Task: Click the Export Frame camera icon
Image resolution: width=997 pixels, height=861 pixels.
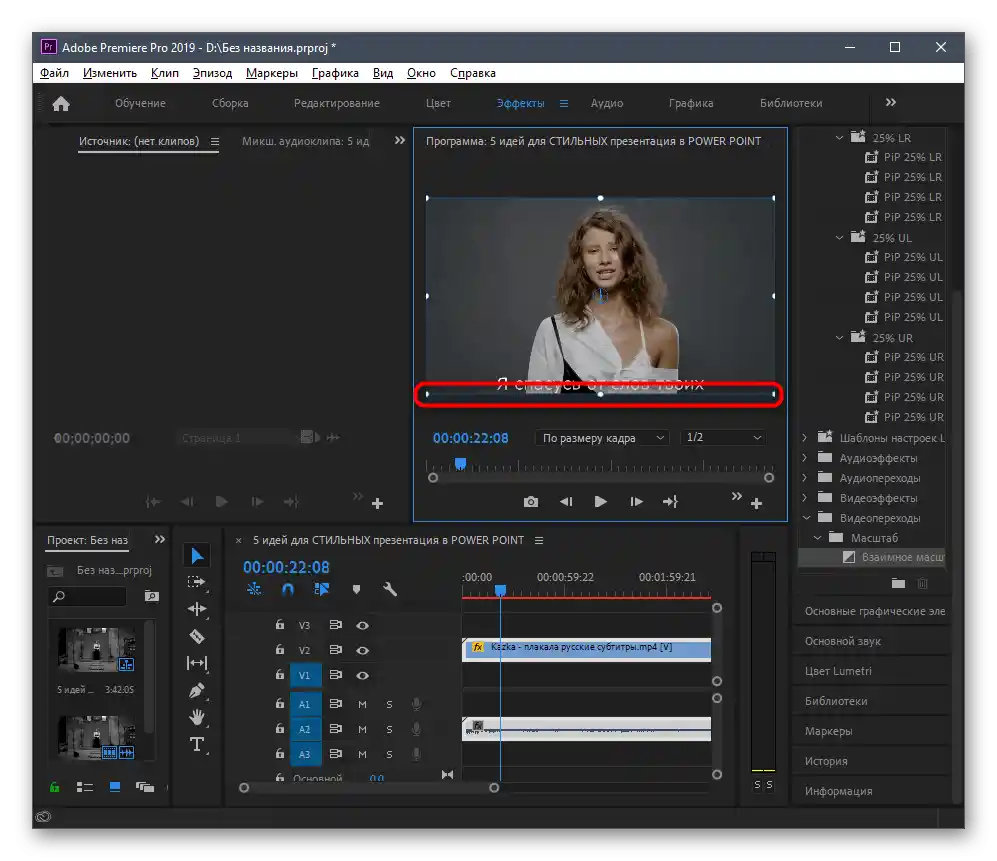Action: [531, 502]
